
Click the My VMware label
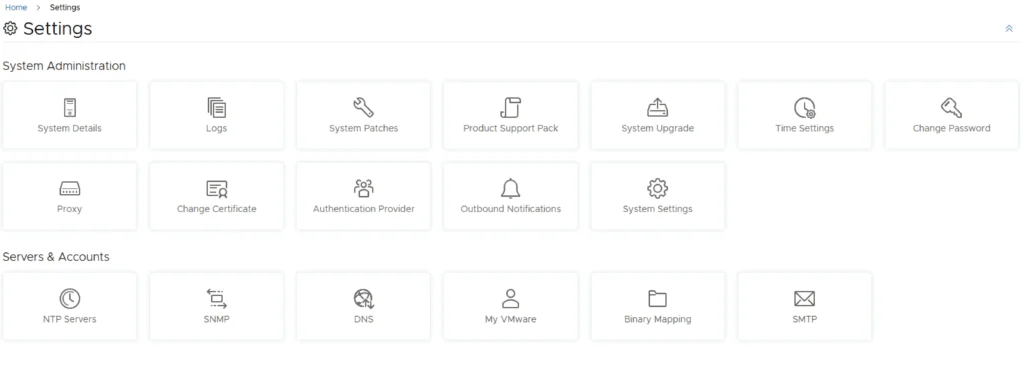click(511, 320)
